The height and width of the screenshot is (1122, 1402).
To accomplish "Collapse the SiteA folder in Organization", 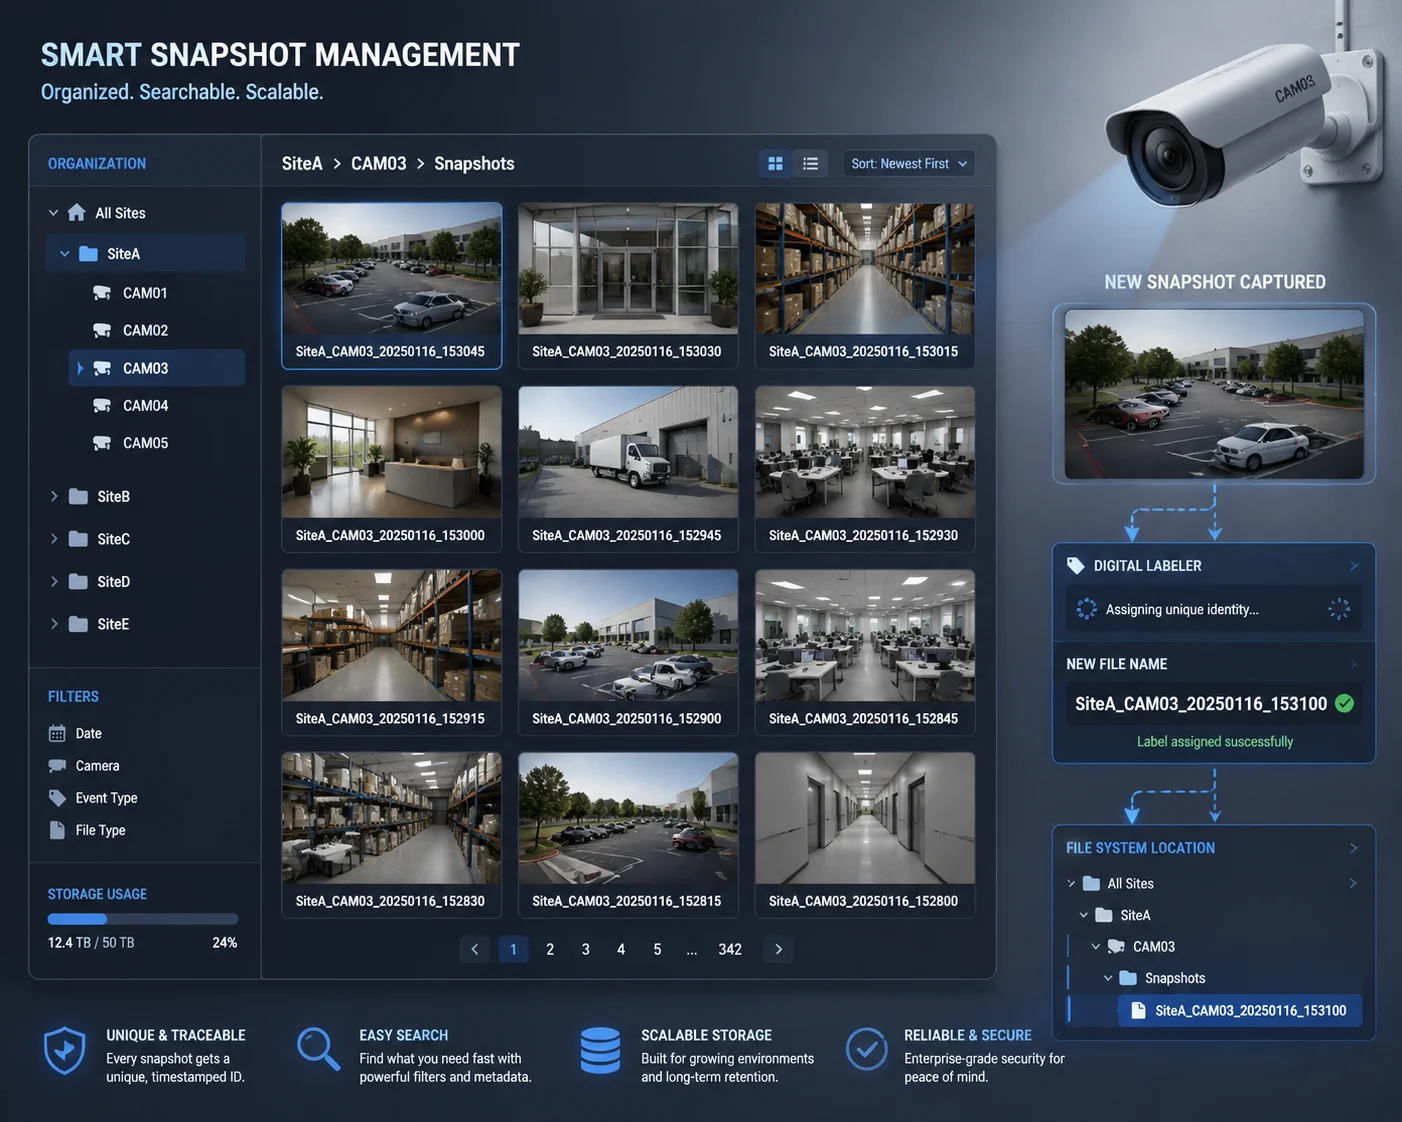I will pyautogui.click(x=65, y=253).
